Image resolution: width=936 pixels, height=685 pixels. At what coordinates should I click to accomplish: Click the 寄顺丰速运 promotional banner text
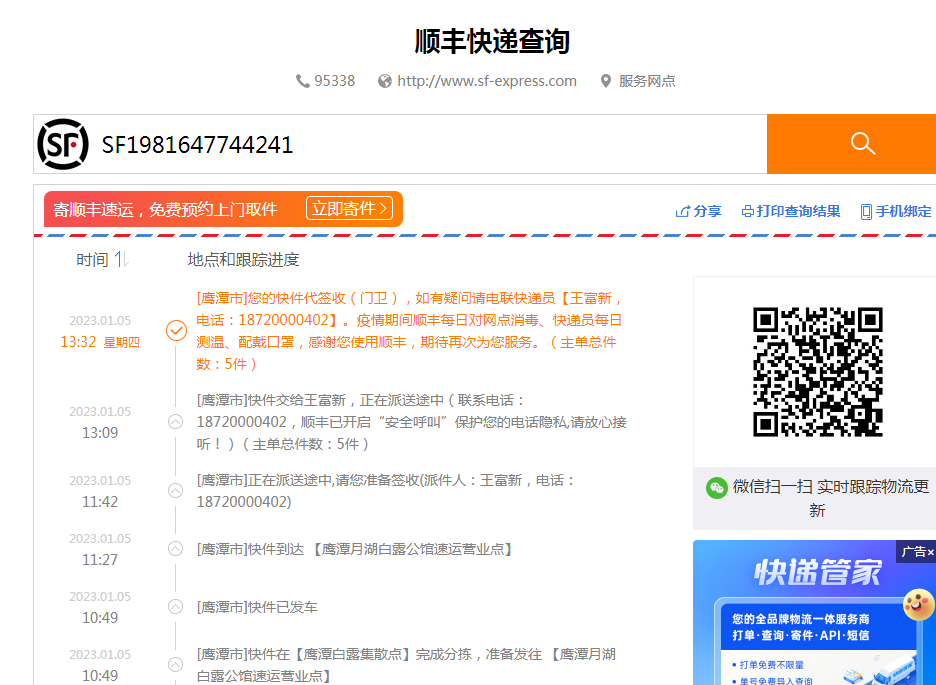tap(165, 209)
